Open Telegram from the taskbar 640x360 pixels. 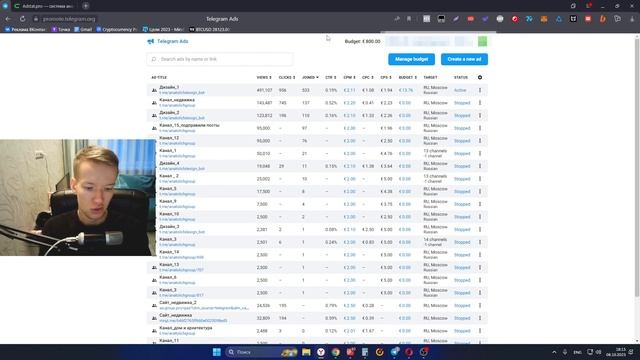click(x=395, y=352)
